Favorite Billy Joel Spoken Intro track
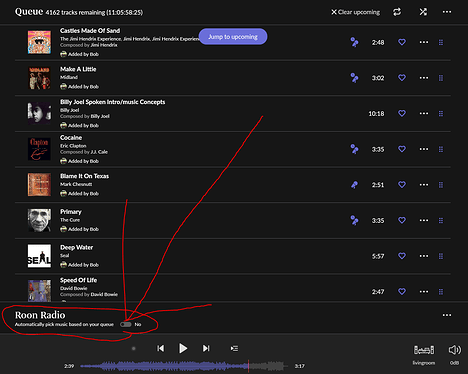The image size is (468, 374). pyautogui.click(x=402, y=113)
